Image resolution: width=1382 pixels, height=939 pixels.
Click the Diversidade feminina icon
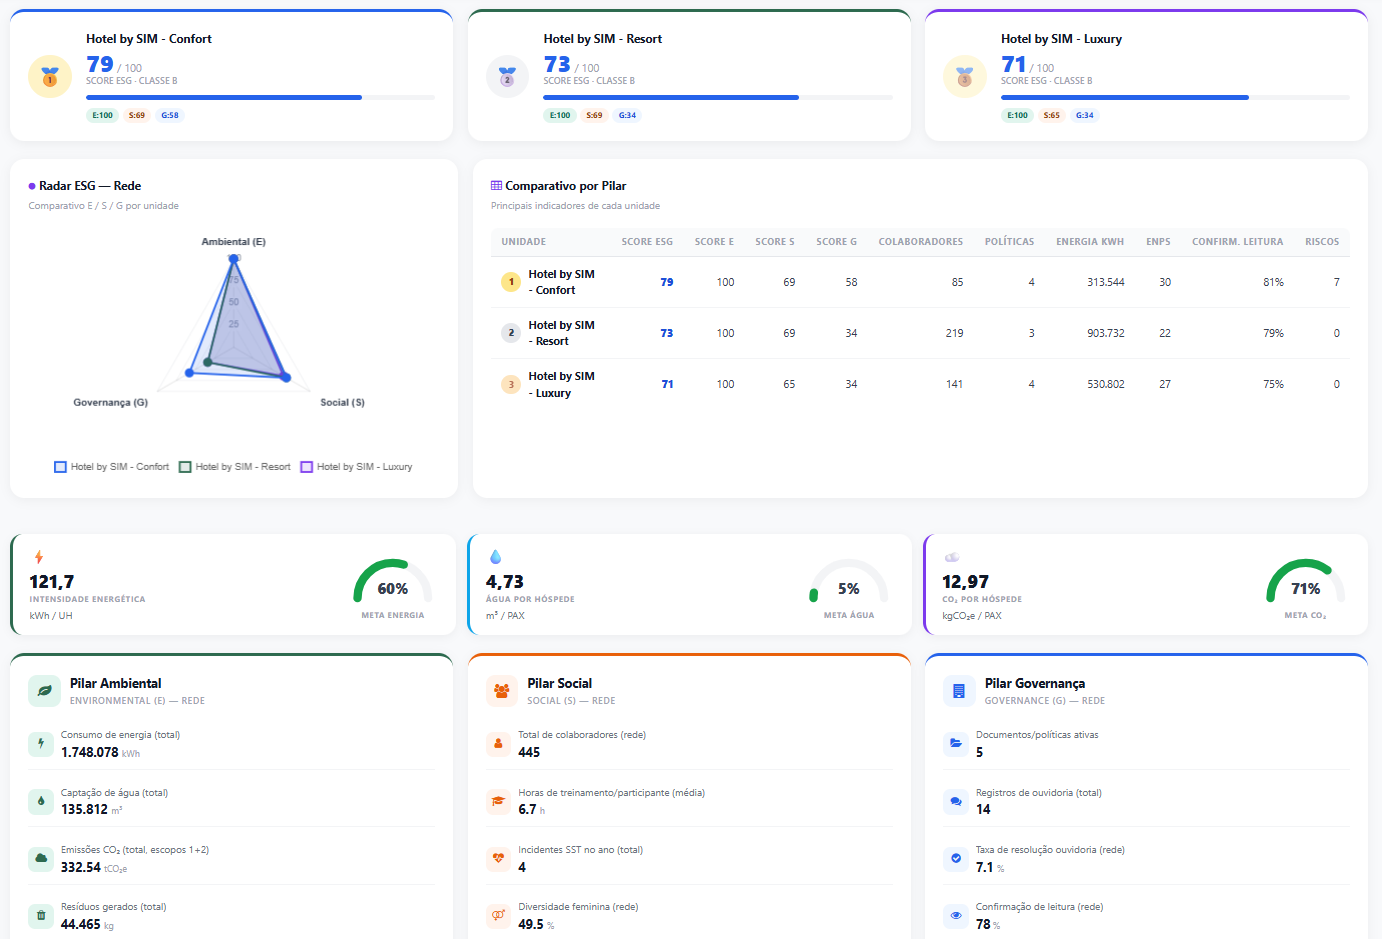(498, 916)
